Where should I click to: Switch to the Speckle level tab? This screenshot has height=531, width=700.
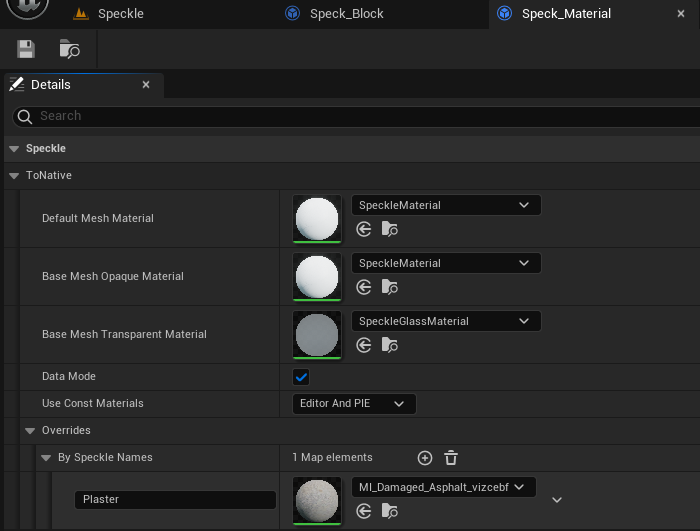pyautogui.click(x=121, y=14)
